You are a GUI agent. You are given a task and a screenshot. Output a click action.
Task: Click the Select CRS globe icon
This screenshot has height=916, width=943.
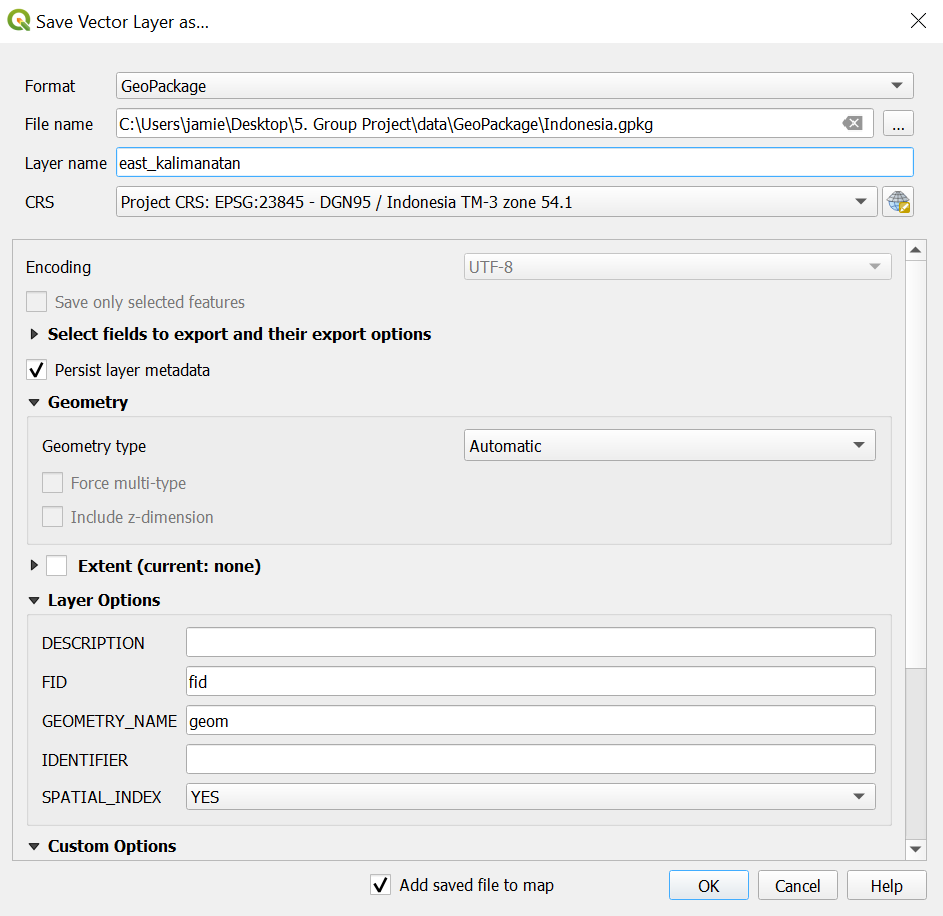coord(897,202)
